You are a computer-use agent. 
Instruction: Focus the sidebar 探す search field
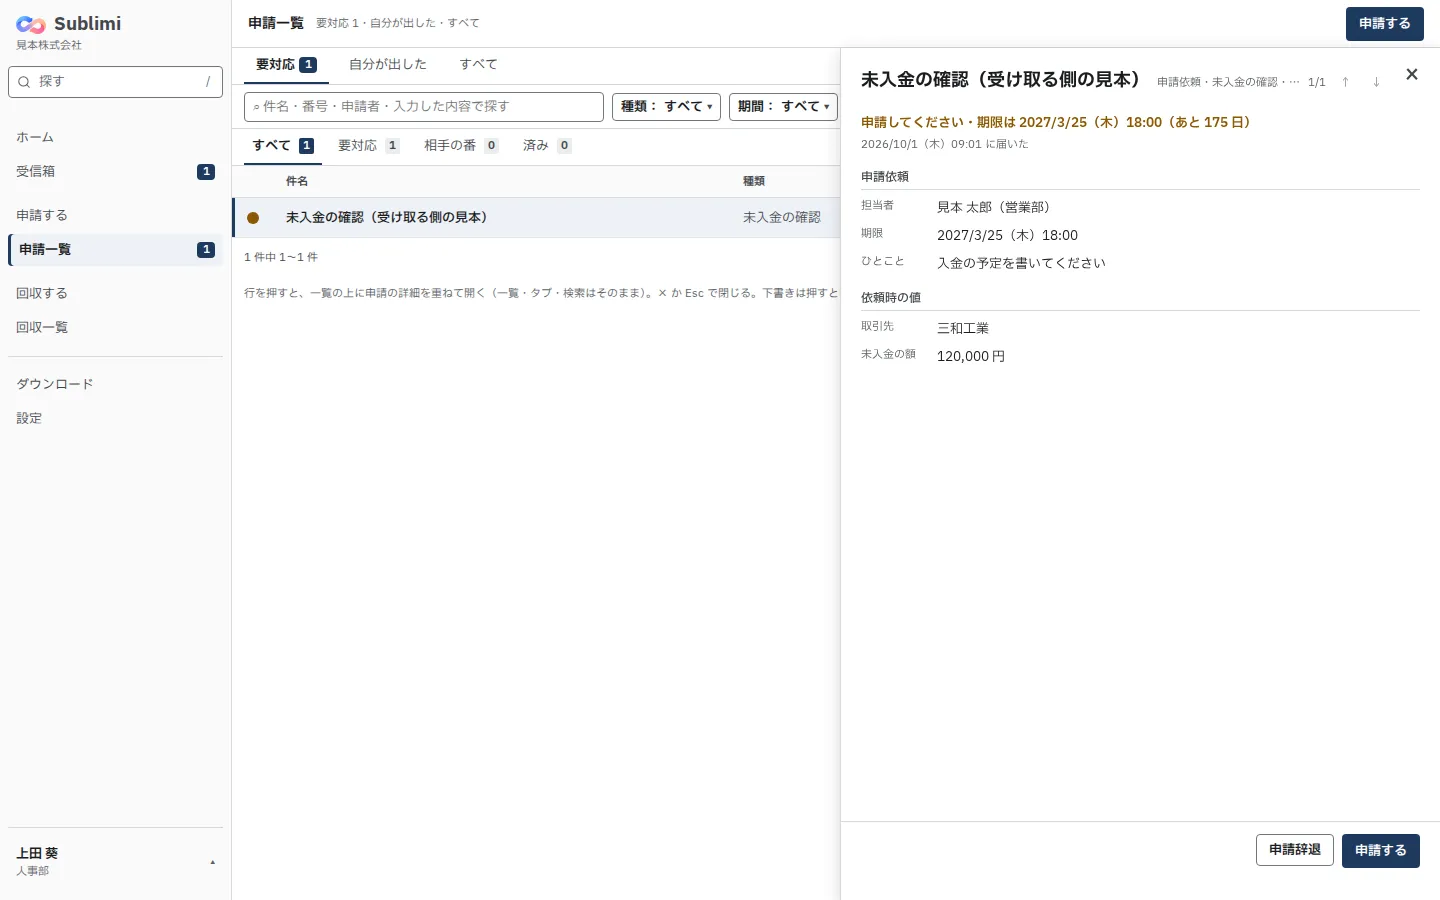pos(115,82)
